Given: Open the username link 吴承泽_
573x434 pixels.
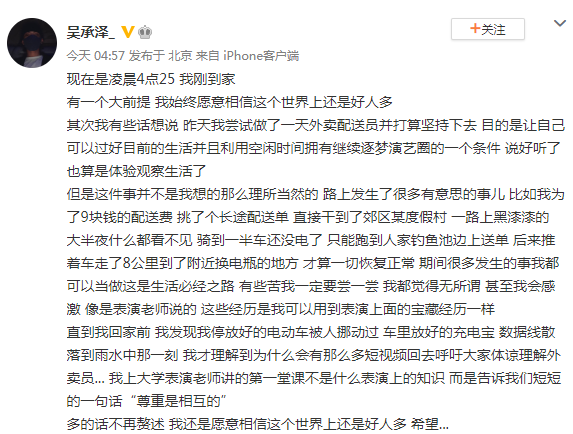Looking at the screenshot, I should point(91,32).
